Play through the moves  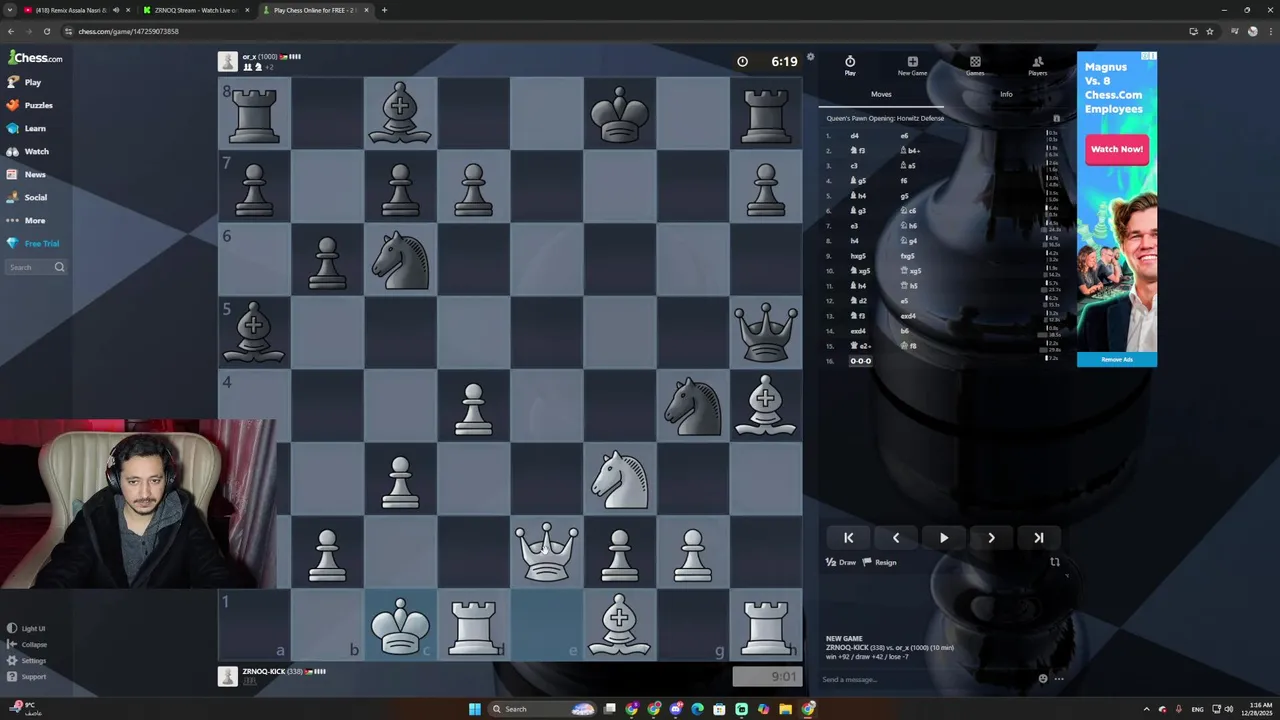coord(944,538)
